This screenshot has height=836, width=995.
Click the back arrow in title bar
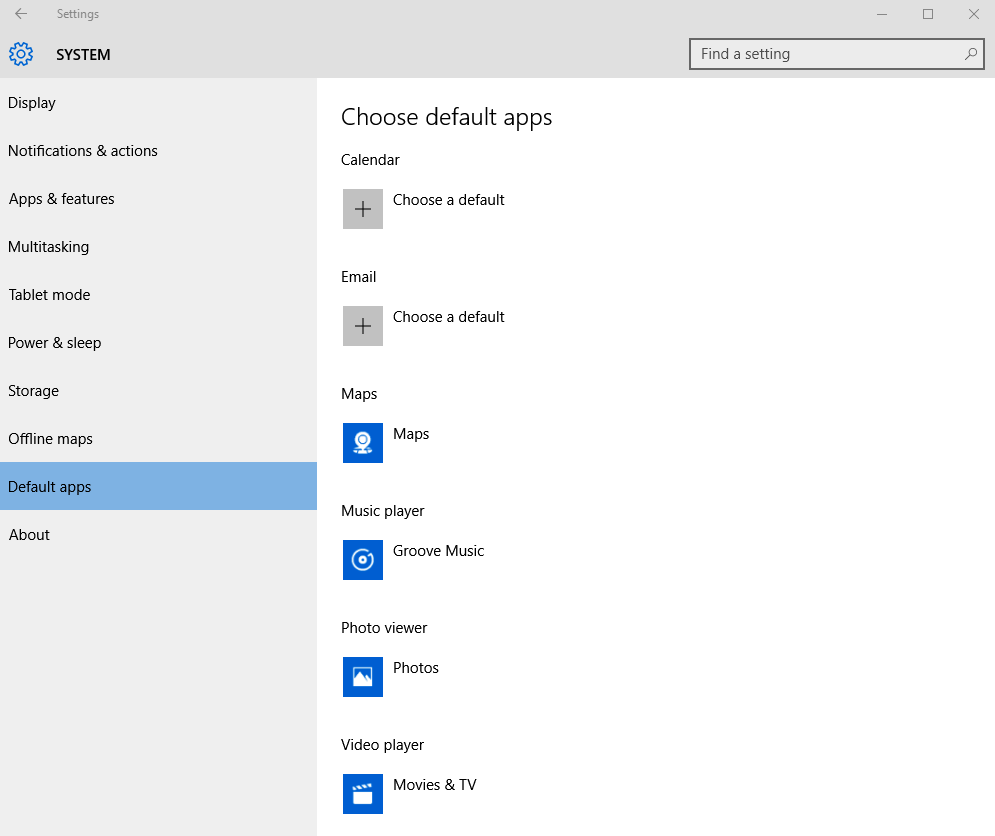click(21, 14)
